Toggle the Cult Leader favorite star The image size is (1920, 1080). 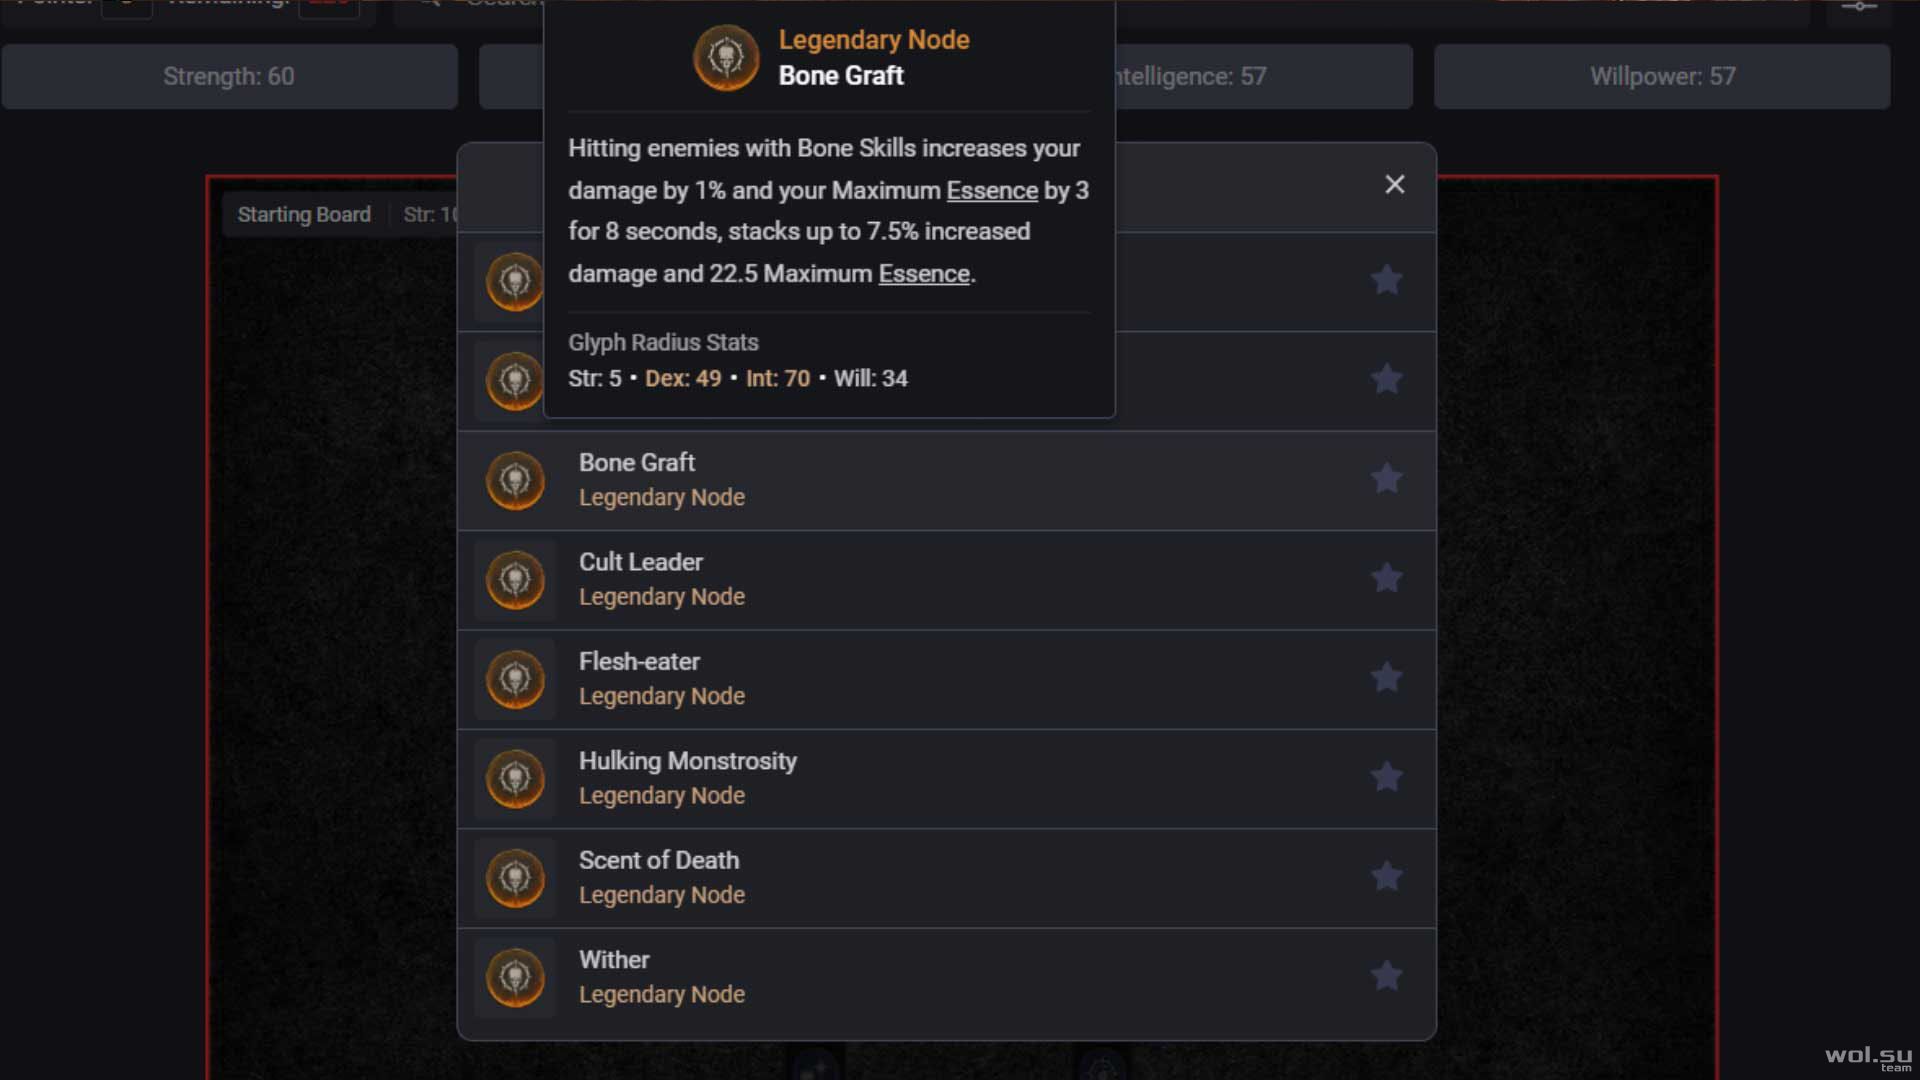(x=1386, y=577)
